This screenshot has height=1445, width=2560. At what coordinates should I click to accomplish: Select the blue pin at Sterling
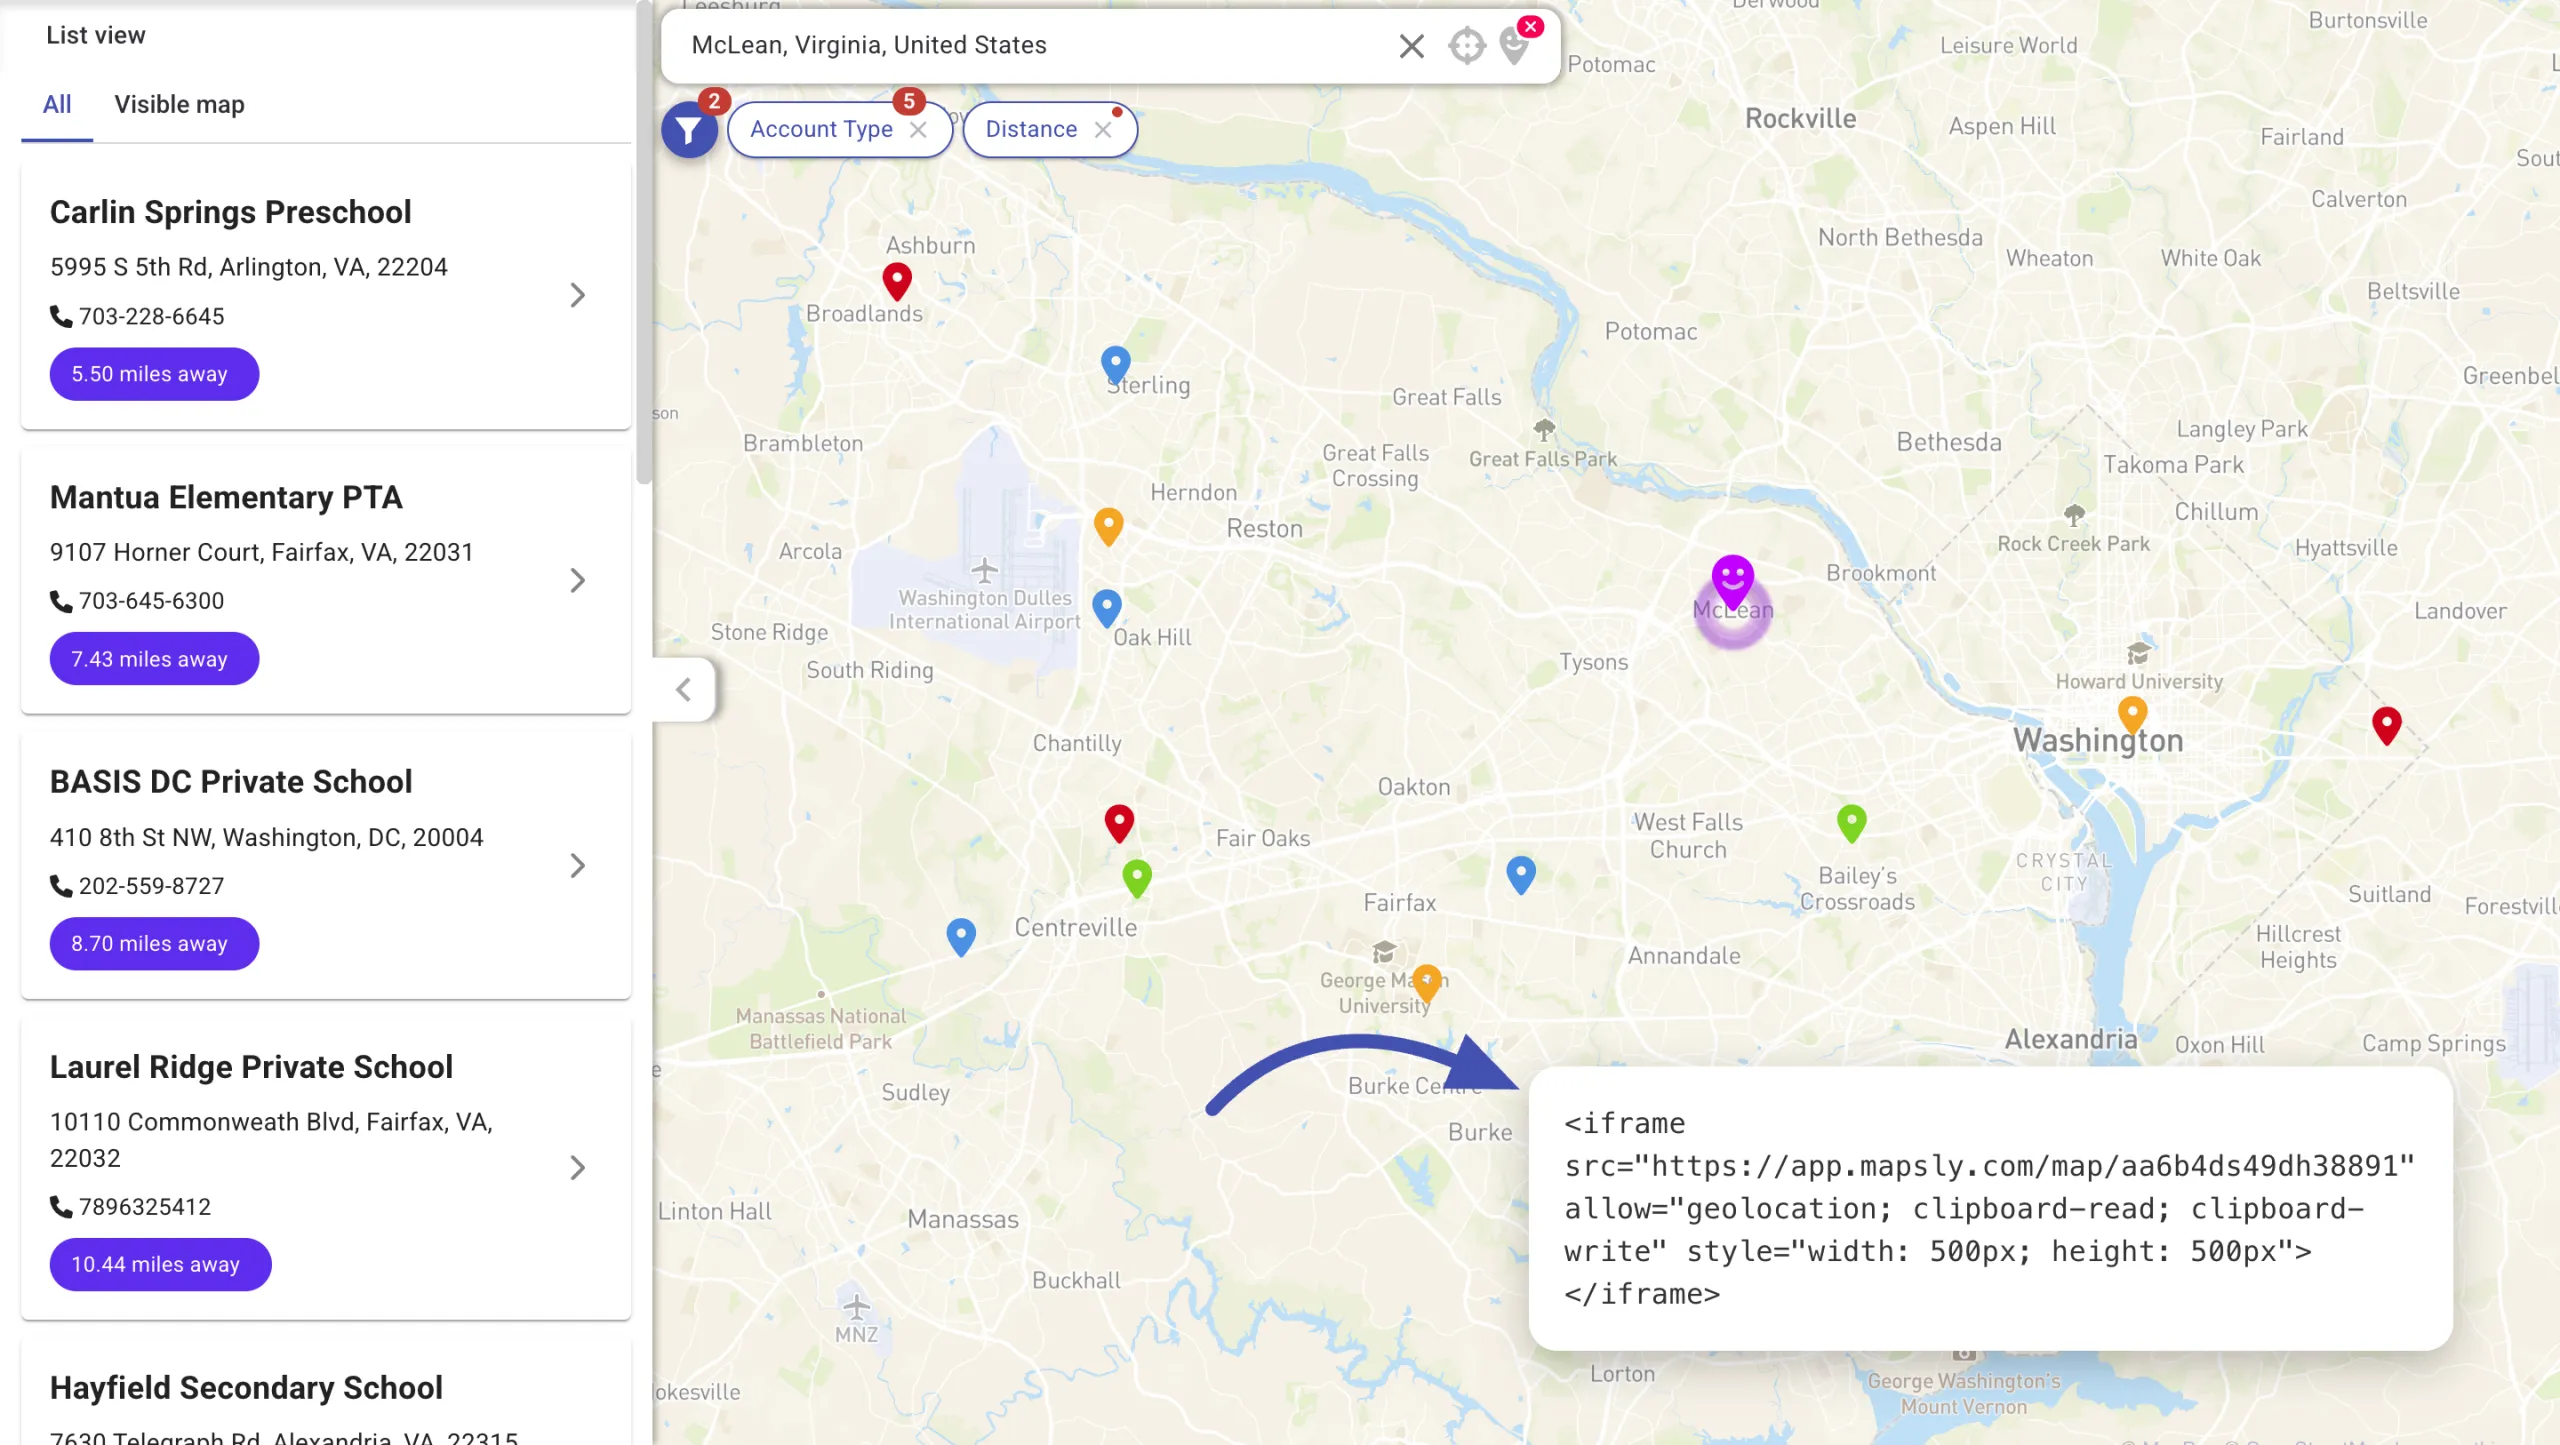(1115, 365)
